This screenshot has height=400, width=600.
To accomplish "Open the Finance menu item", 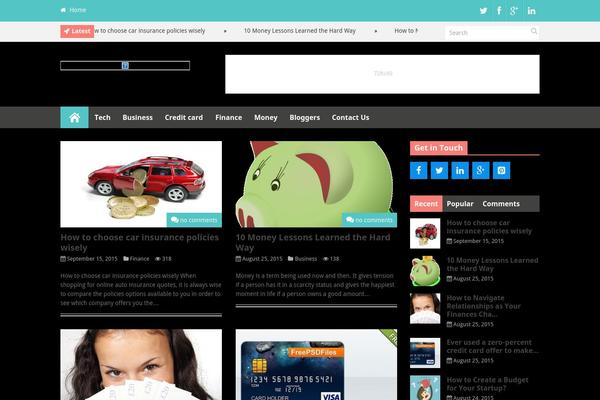I will click(x=228, y=118).
